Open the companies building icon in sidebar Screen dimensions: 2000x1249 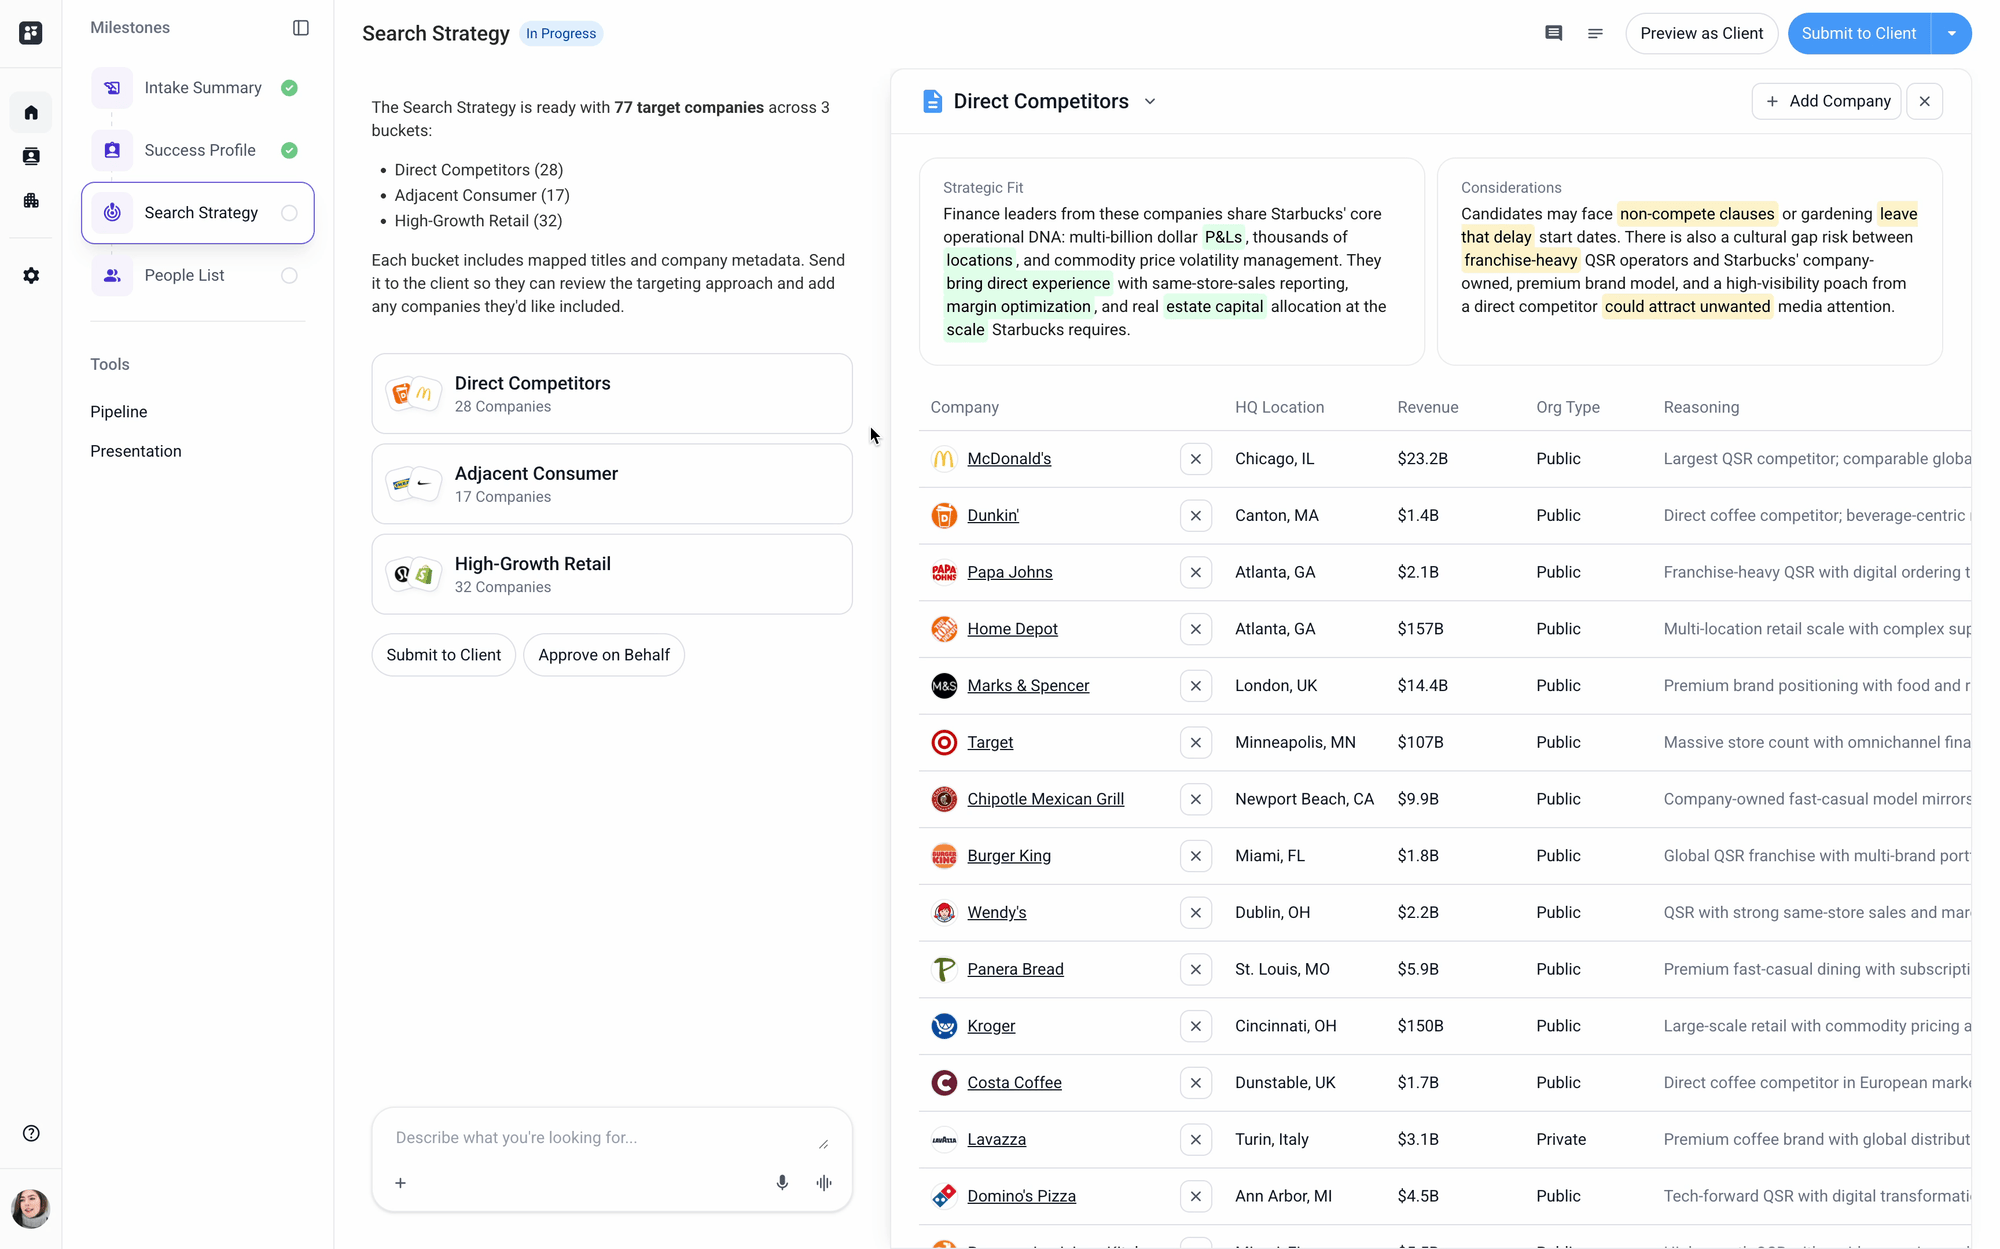click(31, 200)
